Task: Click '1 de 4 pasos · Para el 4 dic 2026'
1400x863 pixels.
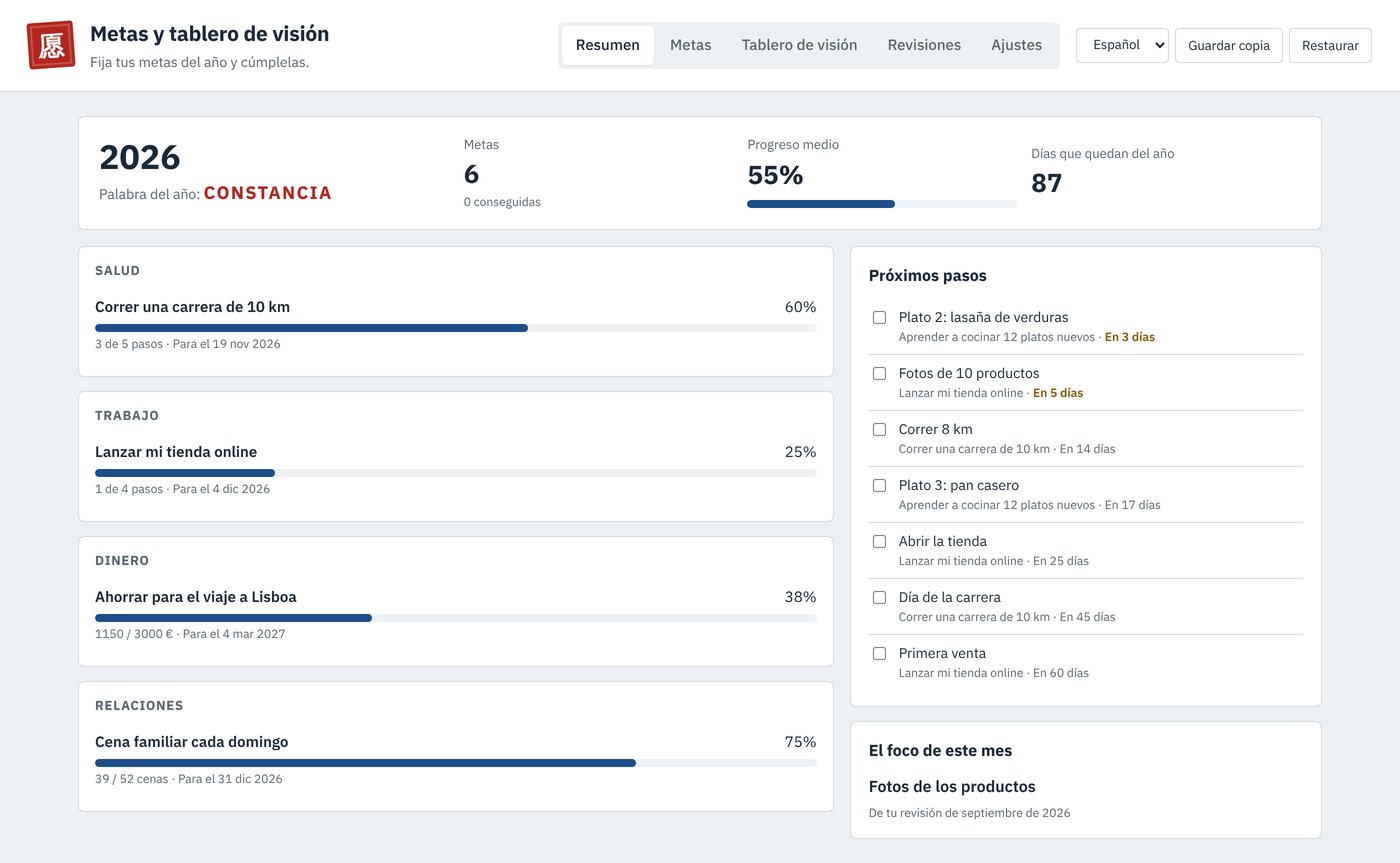Action: pyautogui.click(x=183, y=489)
